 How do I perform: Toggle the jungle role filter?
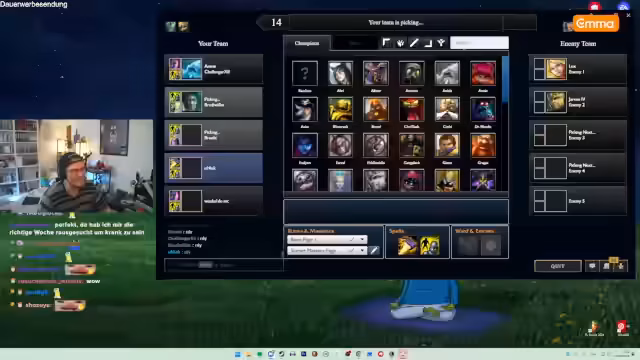400,43
